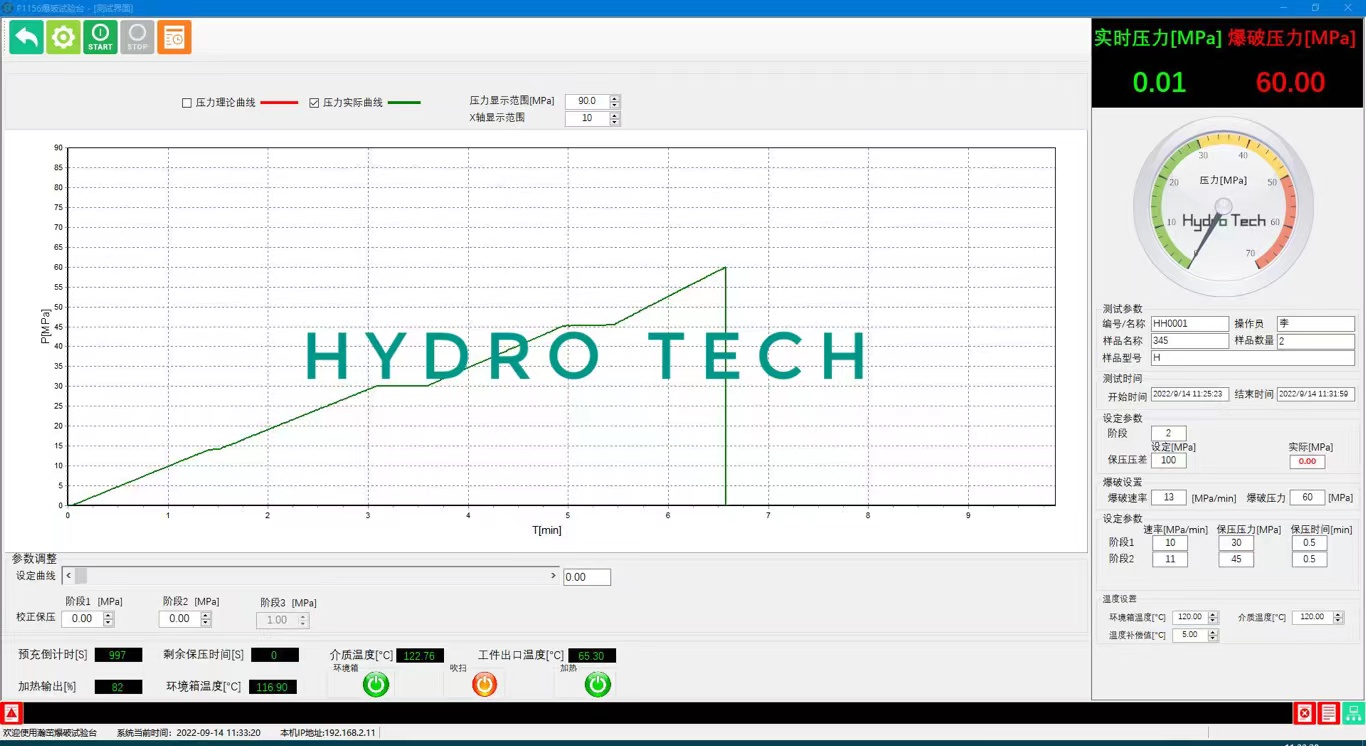Uncheck the 压力实际曲线 checkbox
The width and height of the screenshot is (1366, 746).
pos(314,103)
